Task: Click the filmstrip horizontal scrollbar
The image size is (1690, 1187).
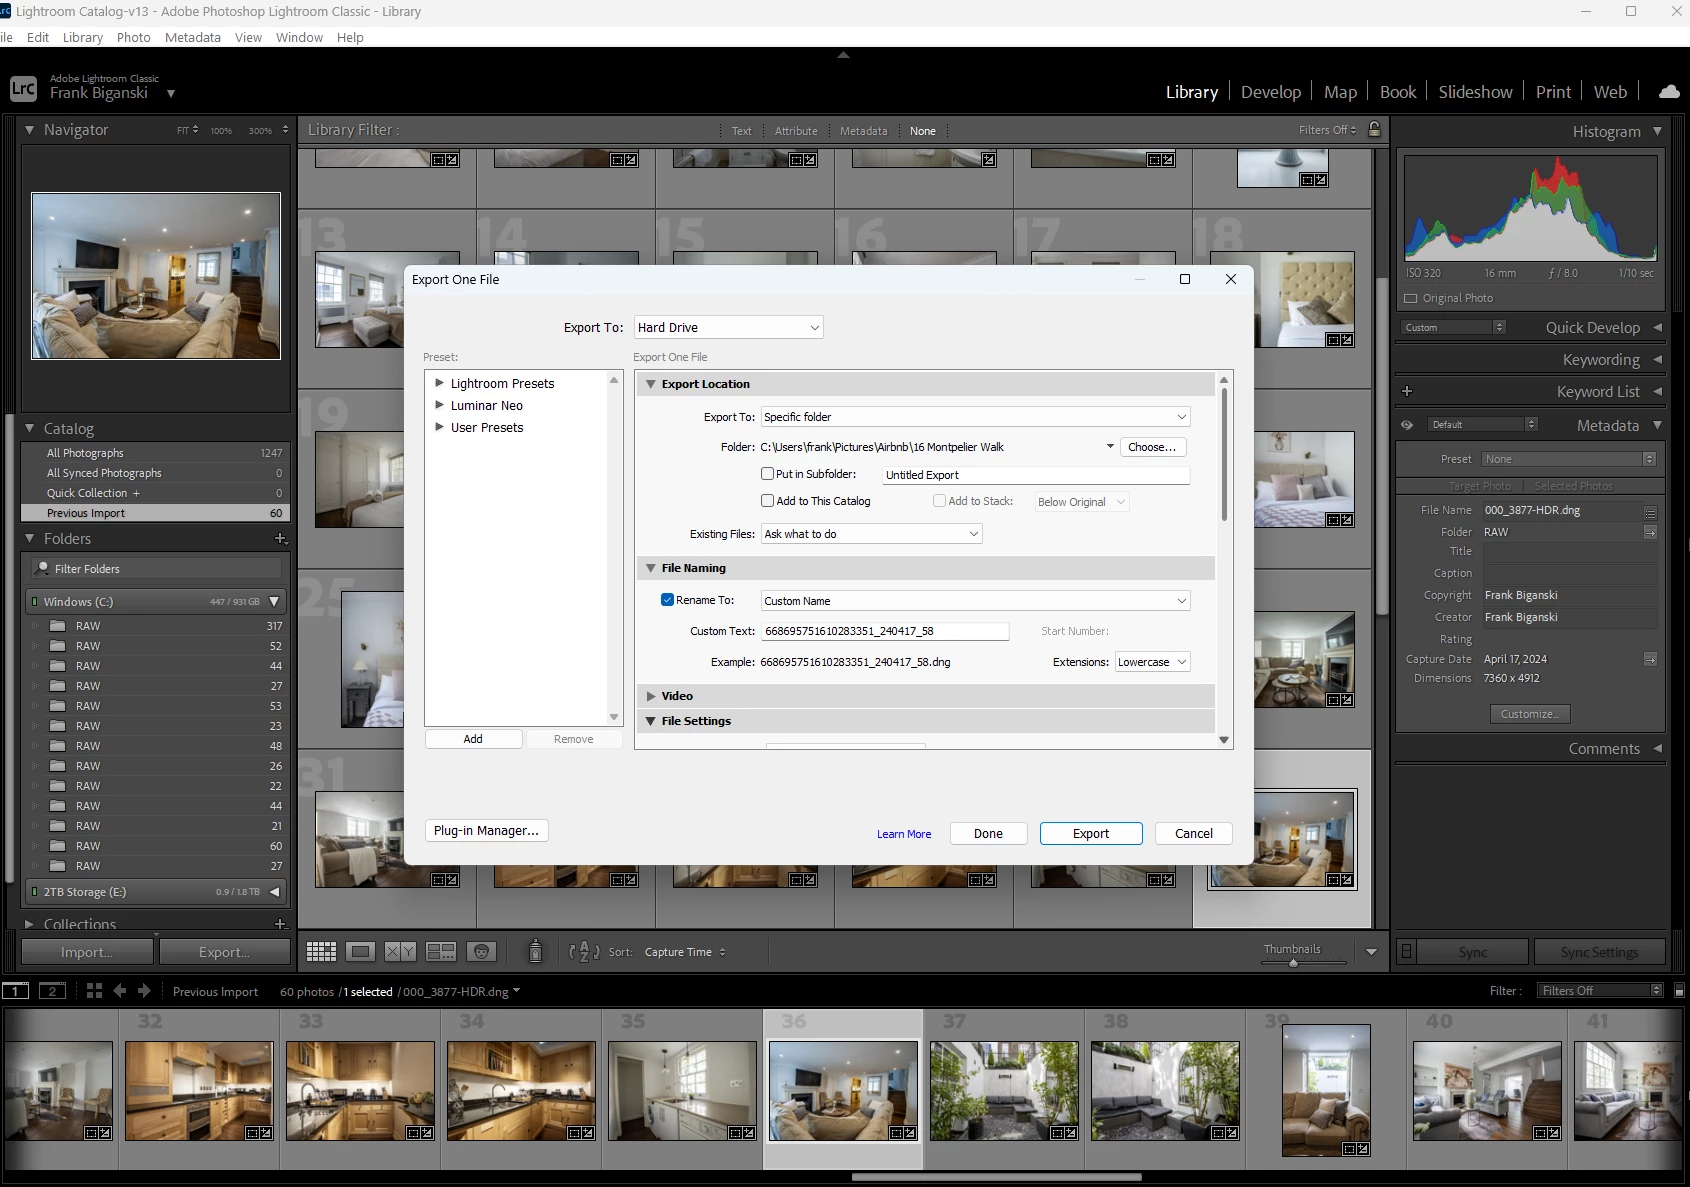Action: (996, 1177)
